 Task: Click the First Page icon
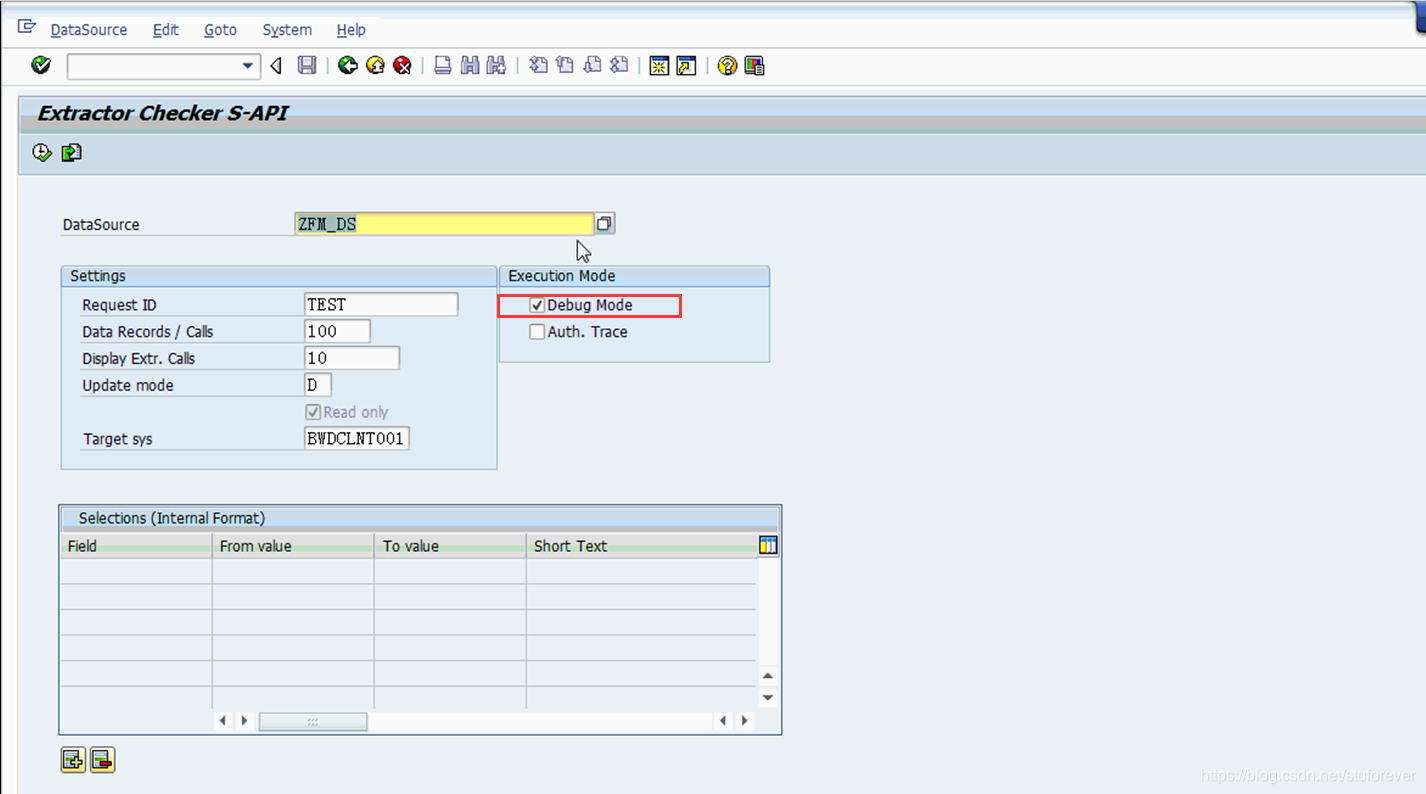coord(538,65)
